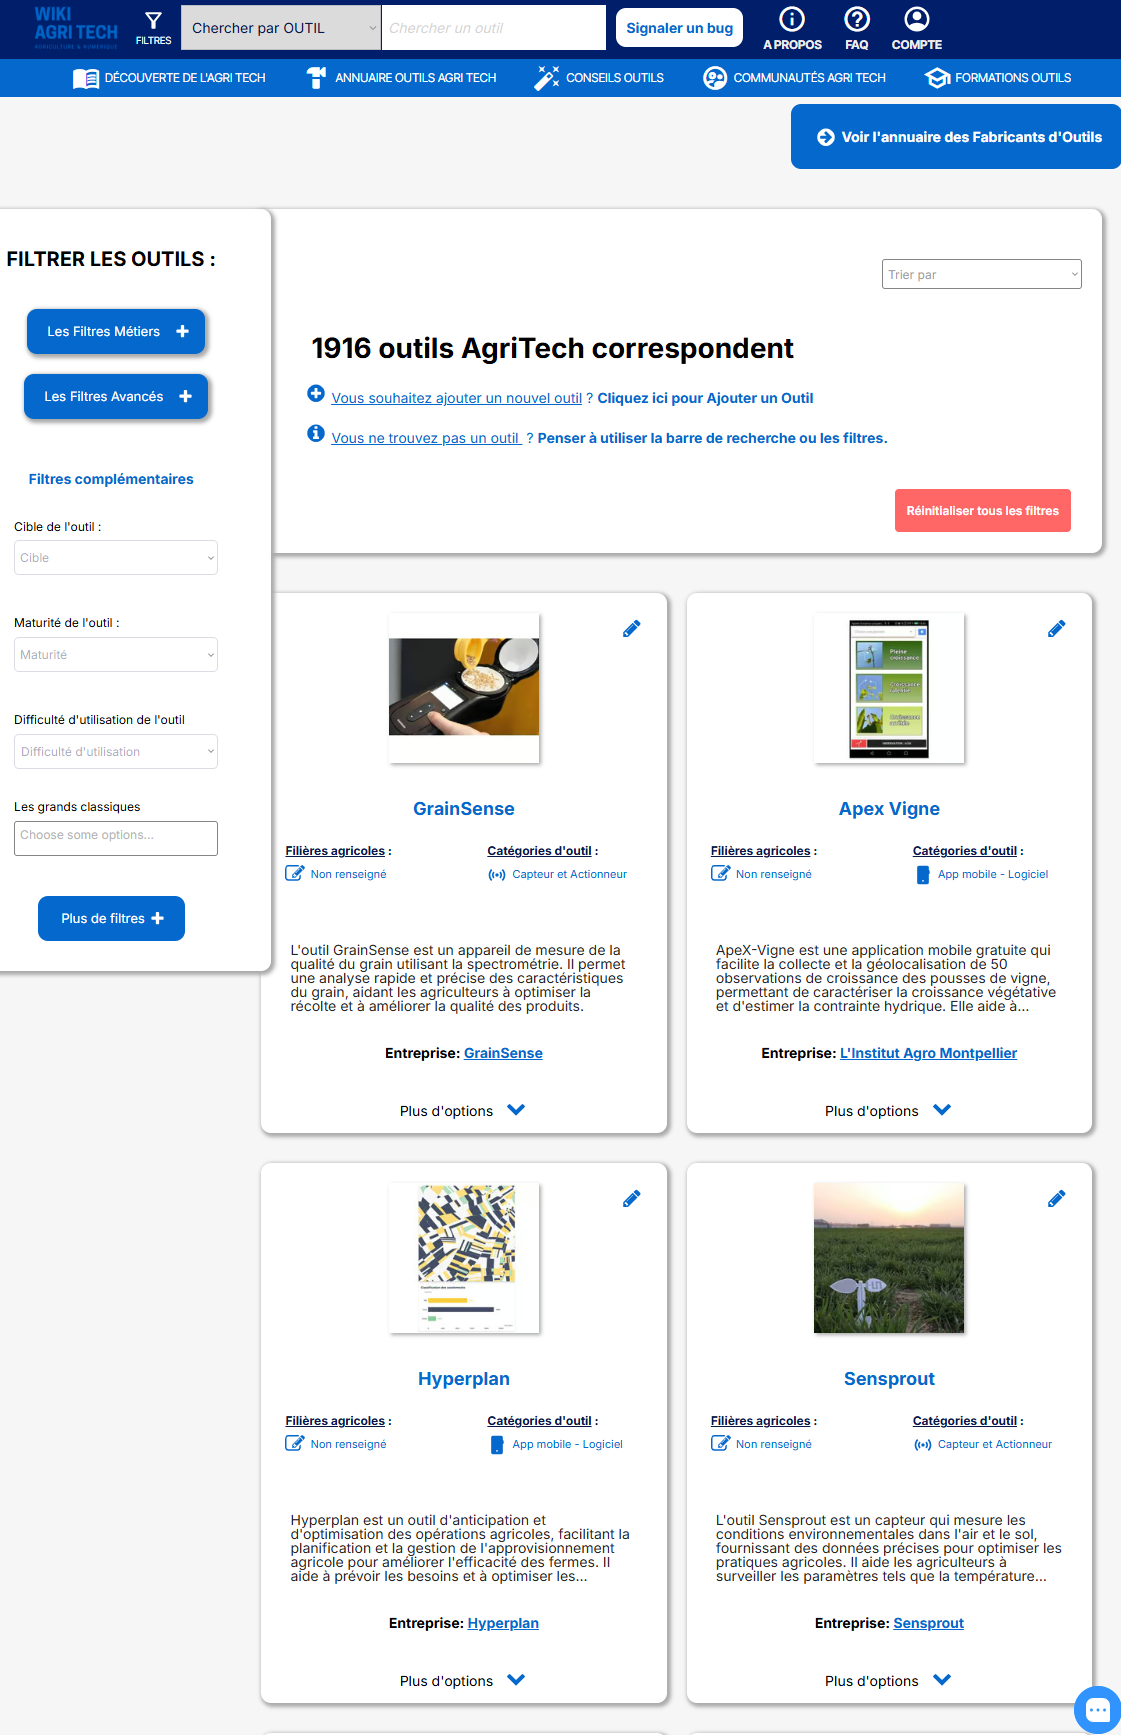Click the Wiki Agri Tech logo

point(76,27)
